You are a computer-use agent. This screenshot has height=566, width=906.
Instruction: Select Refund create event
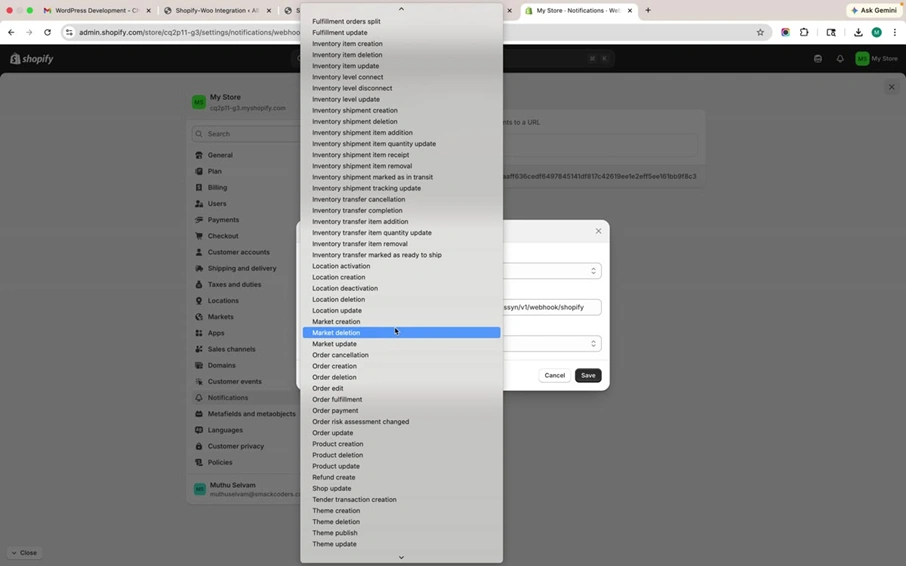[x=402, y=477]
